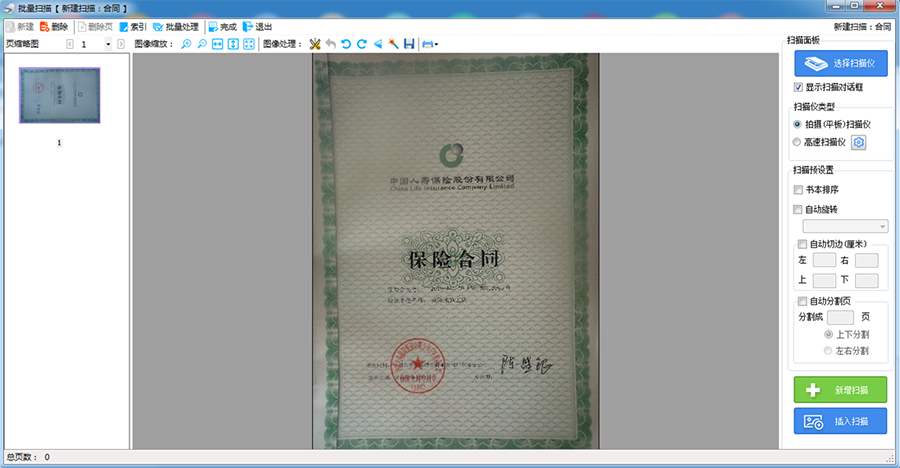
Task: Select 拍摄(平板)扫描仪 radio option
Action: pyautogui.click(x=797, y=124)
